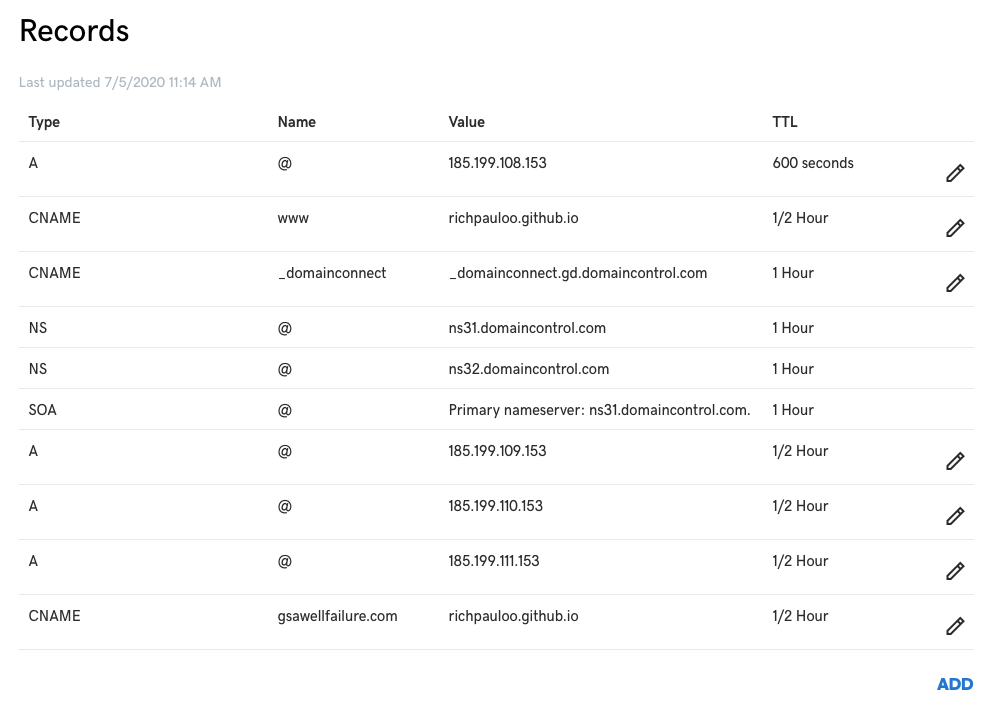Select the Last updated timestamp text
Screen dimensions: 1000x719
pos(120,82)
